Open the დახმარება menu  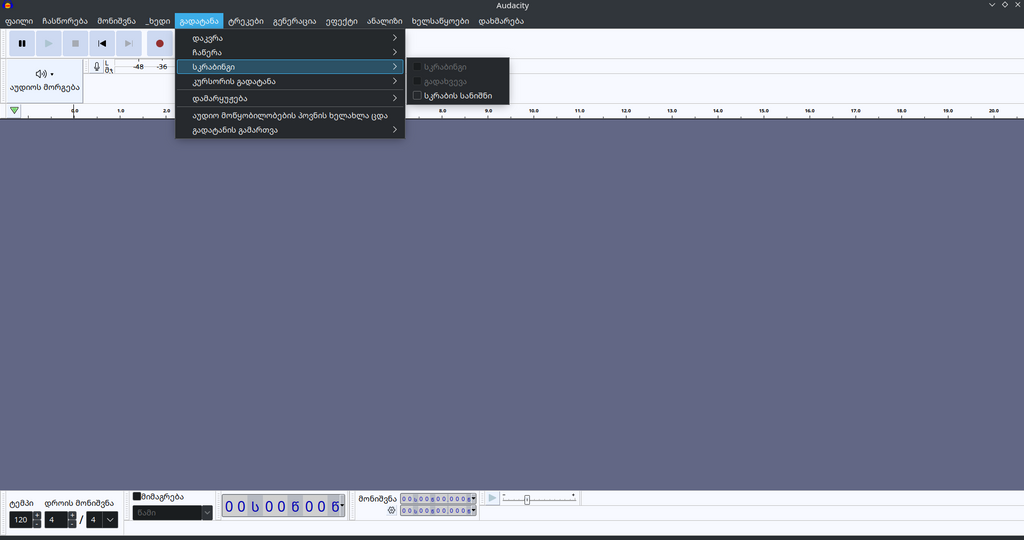501,21
